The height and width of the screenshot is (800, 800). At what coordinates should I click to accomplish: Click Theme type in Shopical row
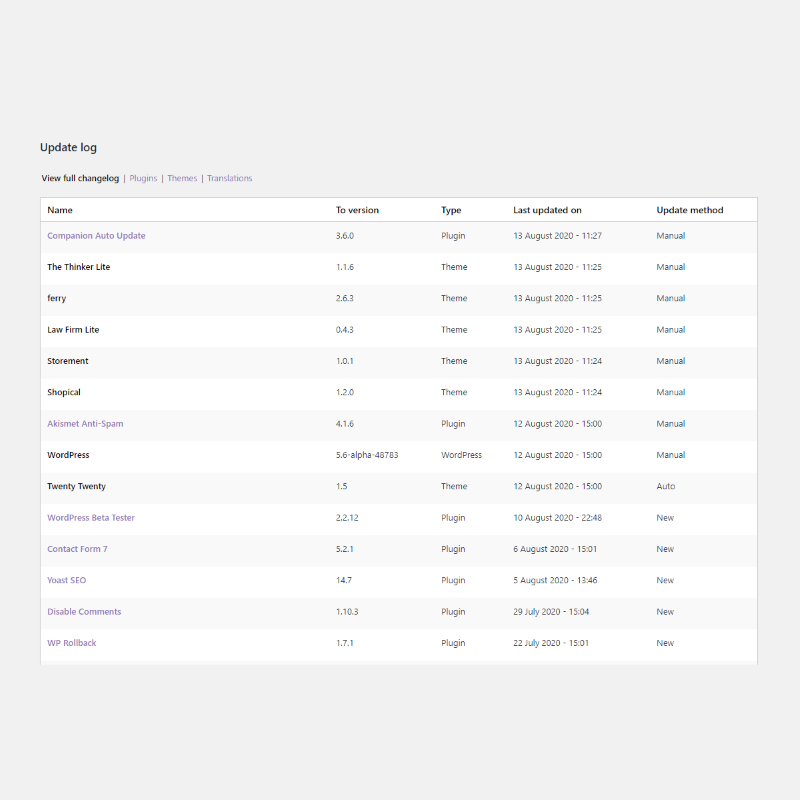tap(454, 392)
